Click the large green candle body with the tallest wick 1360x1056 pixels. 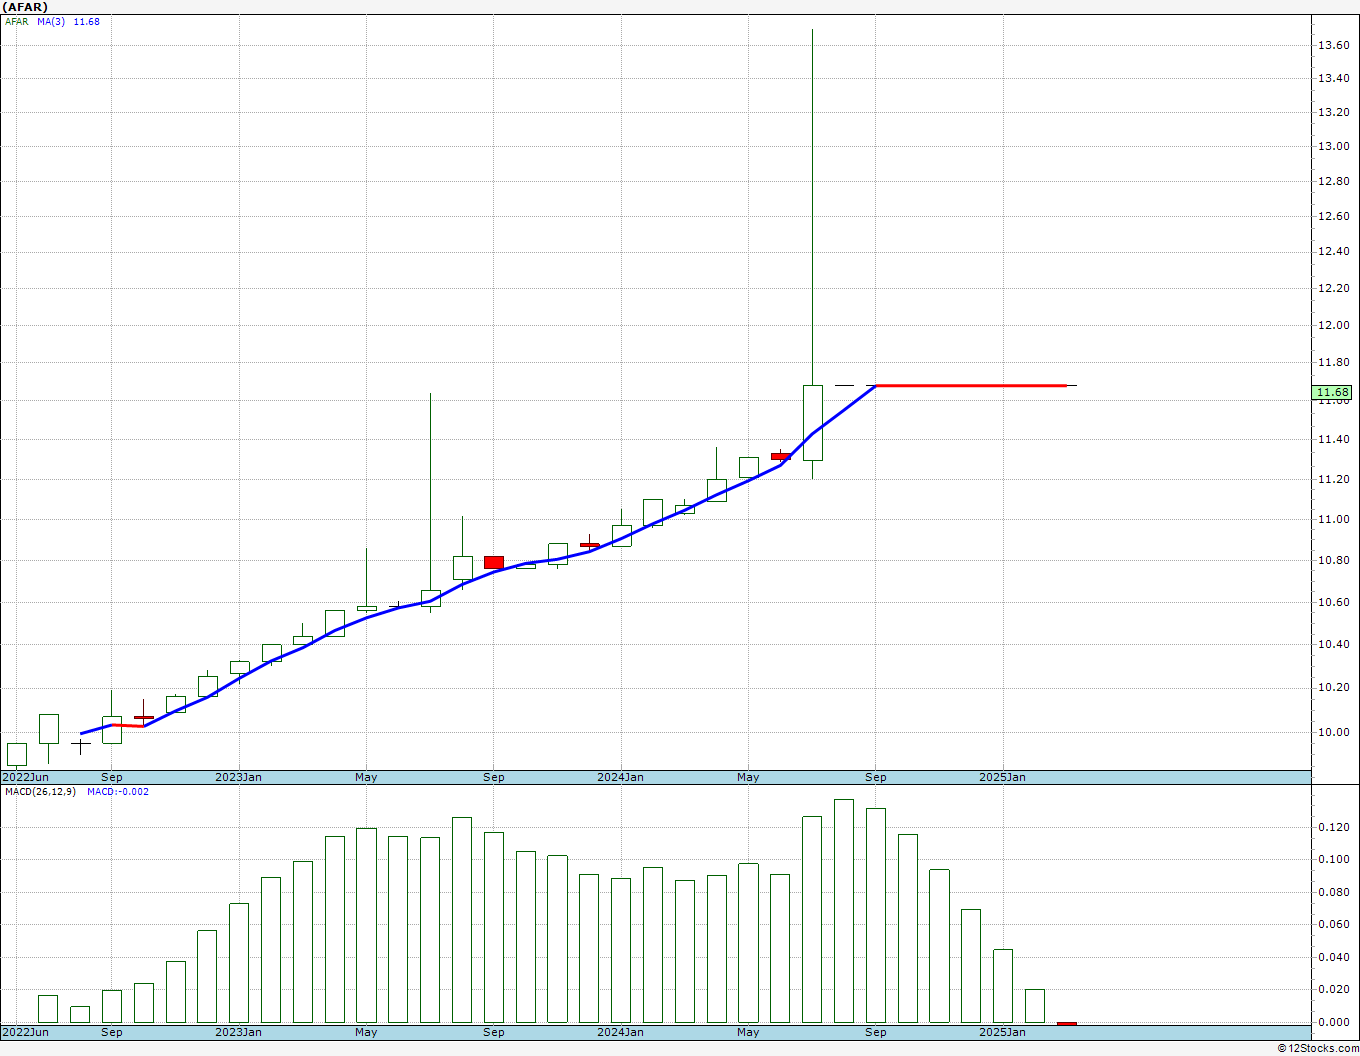(812, 423)
